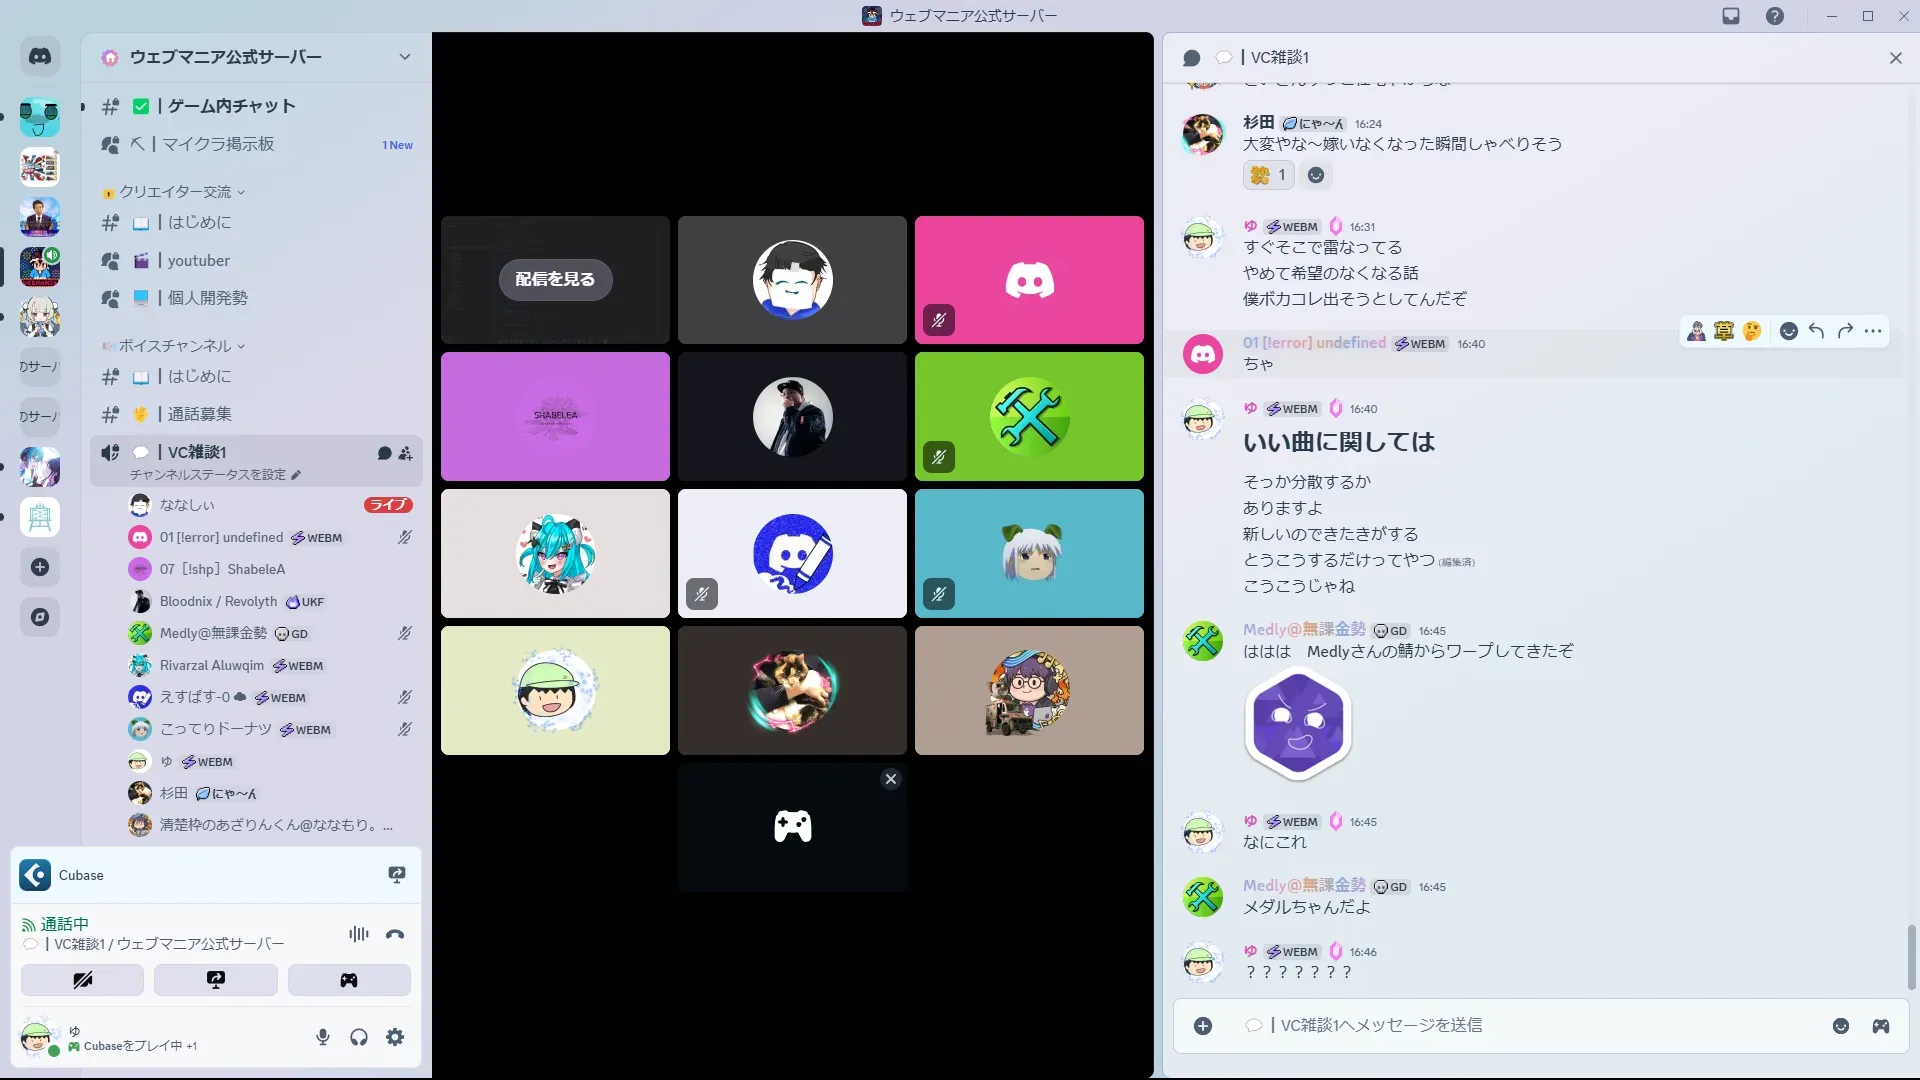
Task: Click Explore discoverable servers compass icon
Action: pyautogui.click(x=40, y=617)
